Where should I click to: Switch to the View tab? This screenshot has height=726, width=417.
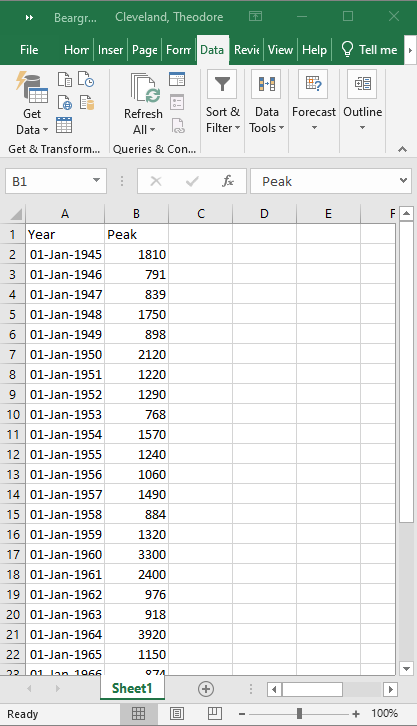pyautogui.click(x=280, y=50)
